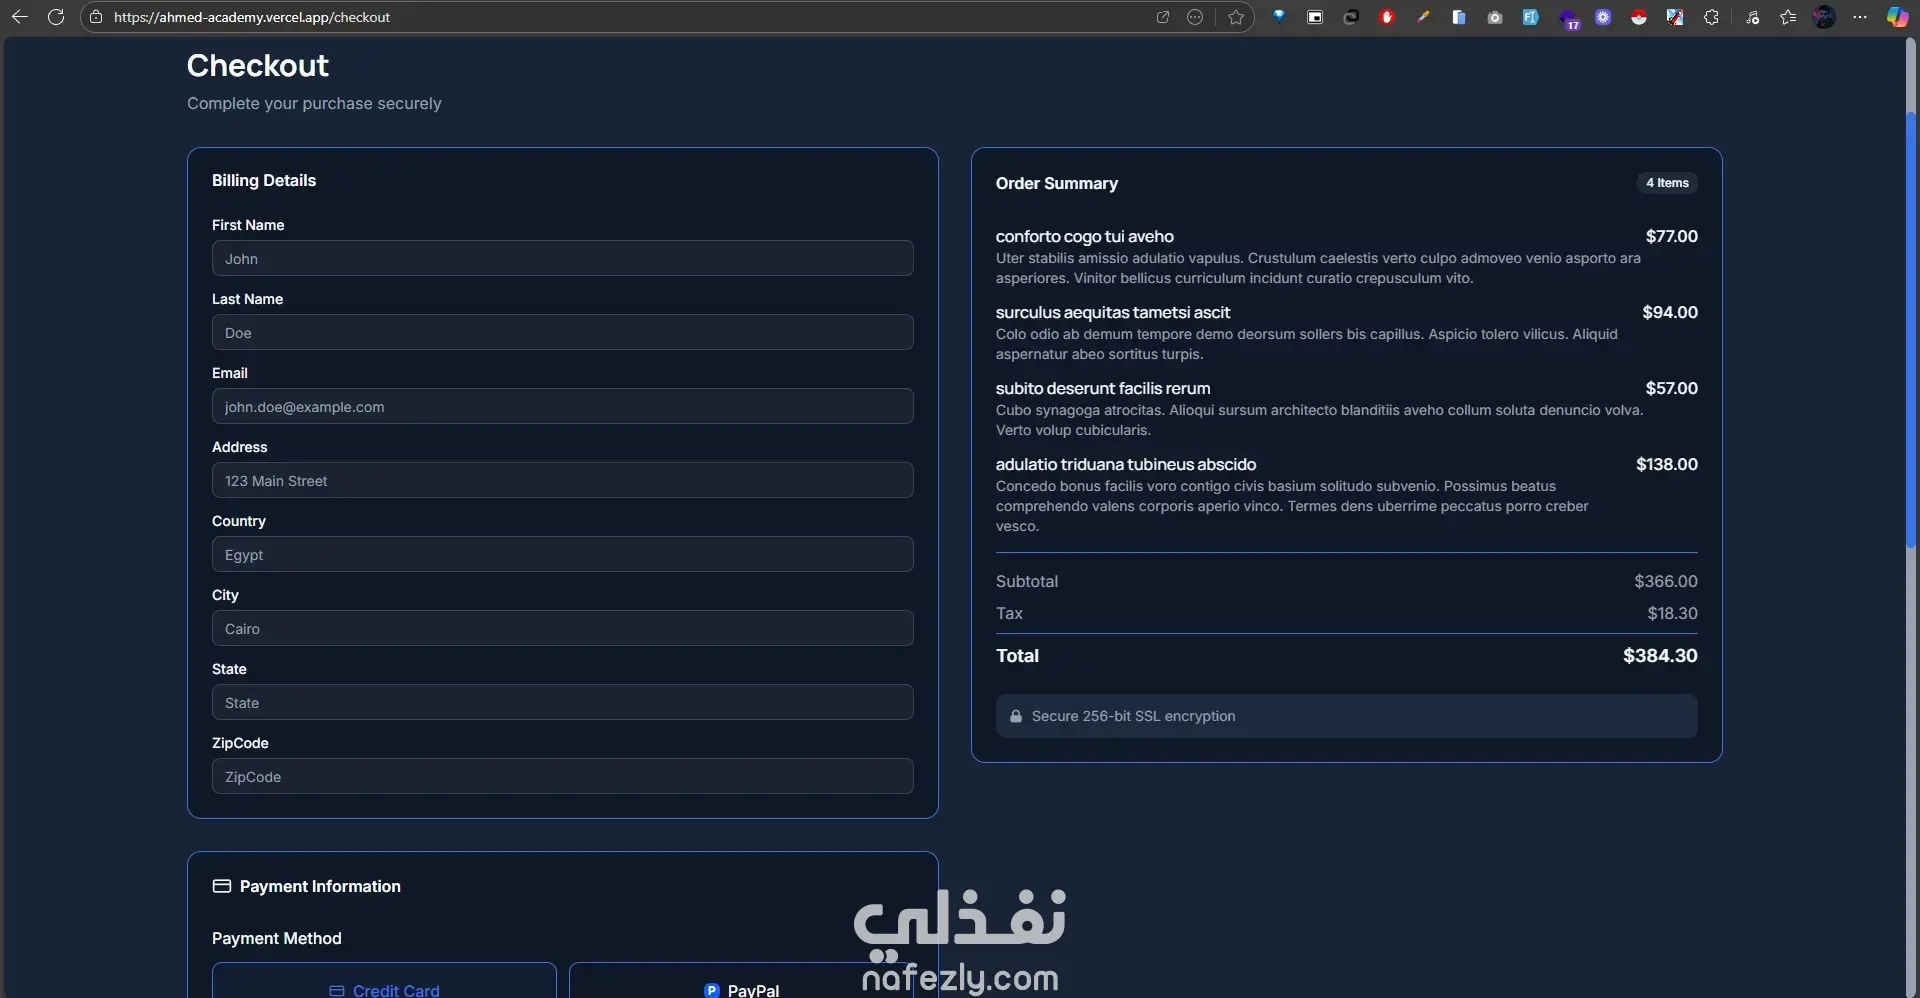Click the $138.00 item price
1920x998 pixels.
[1667, 464]
